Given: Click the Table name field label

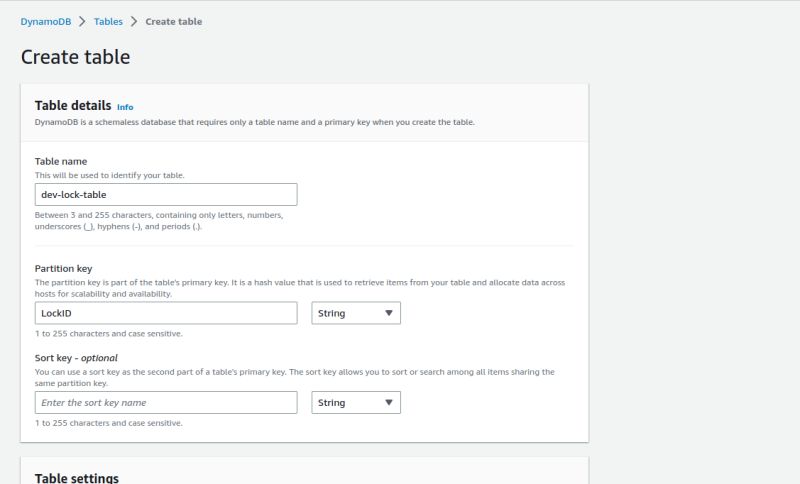Looking at the screenshot, I should tap(61, 161).
